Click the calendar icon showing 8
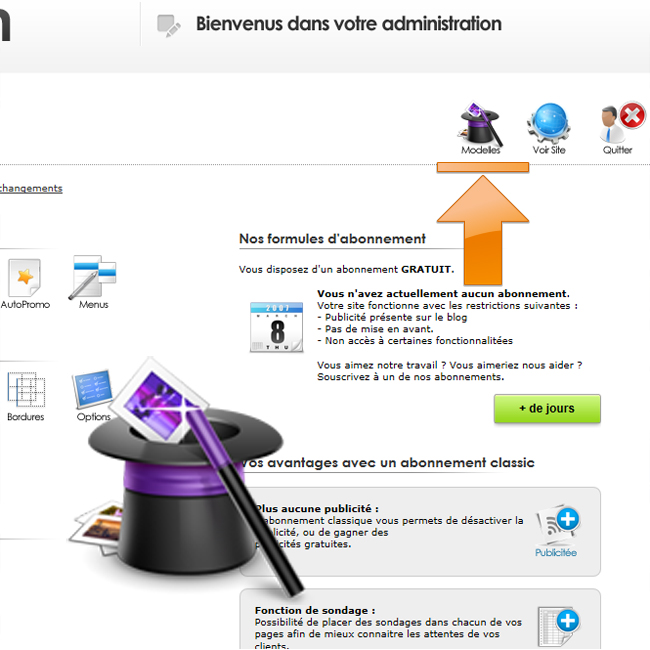 276,327
